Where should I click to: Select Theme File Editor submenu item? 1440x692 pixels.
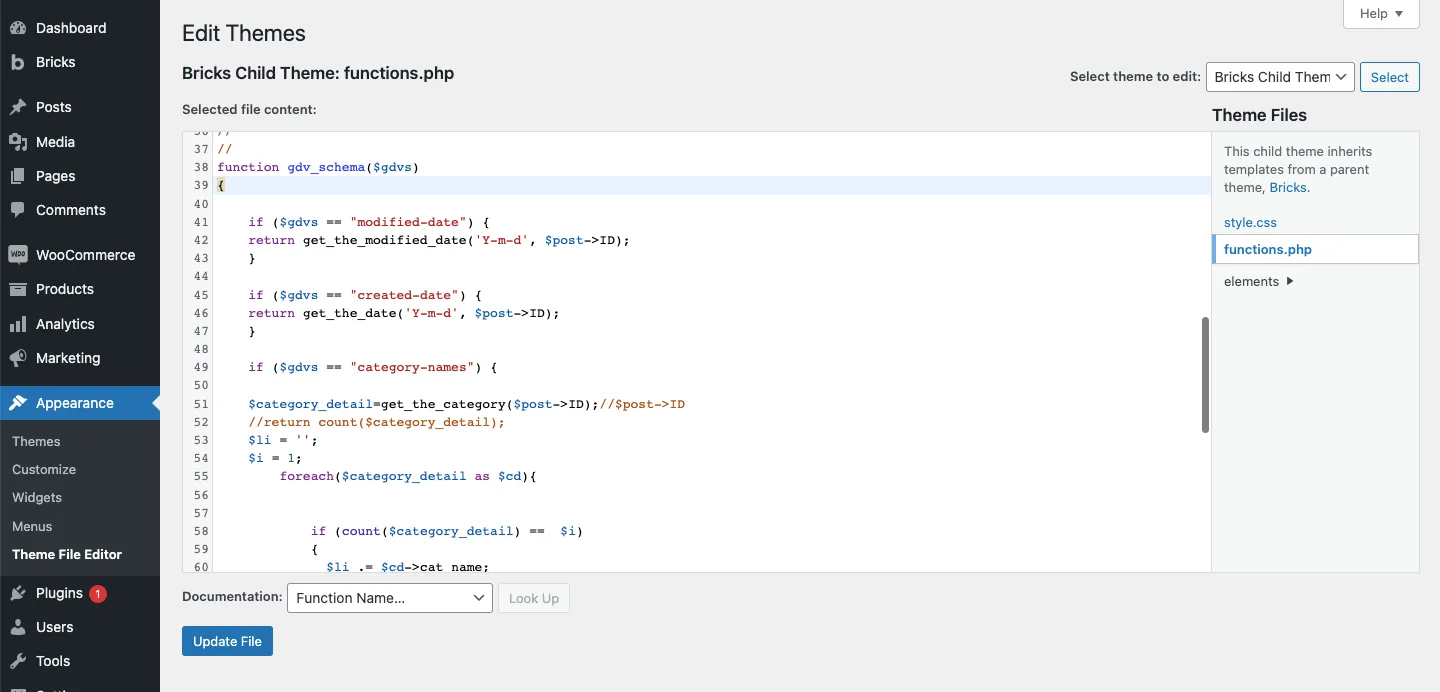[x=67, y=554]
